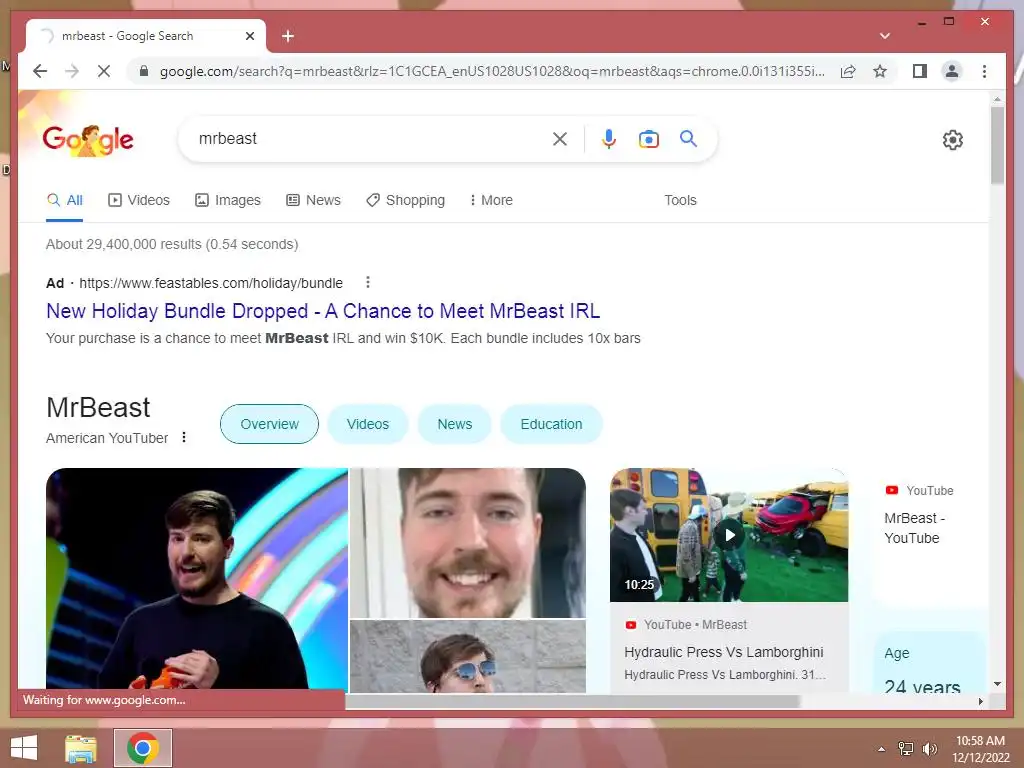Screen dimensions: 1024x768
Task: Select the Education chip
Action: coord(551,424)
